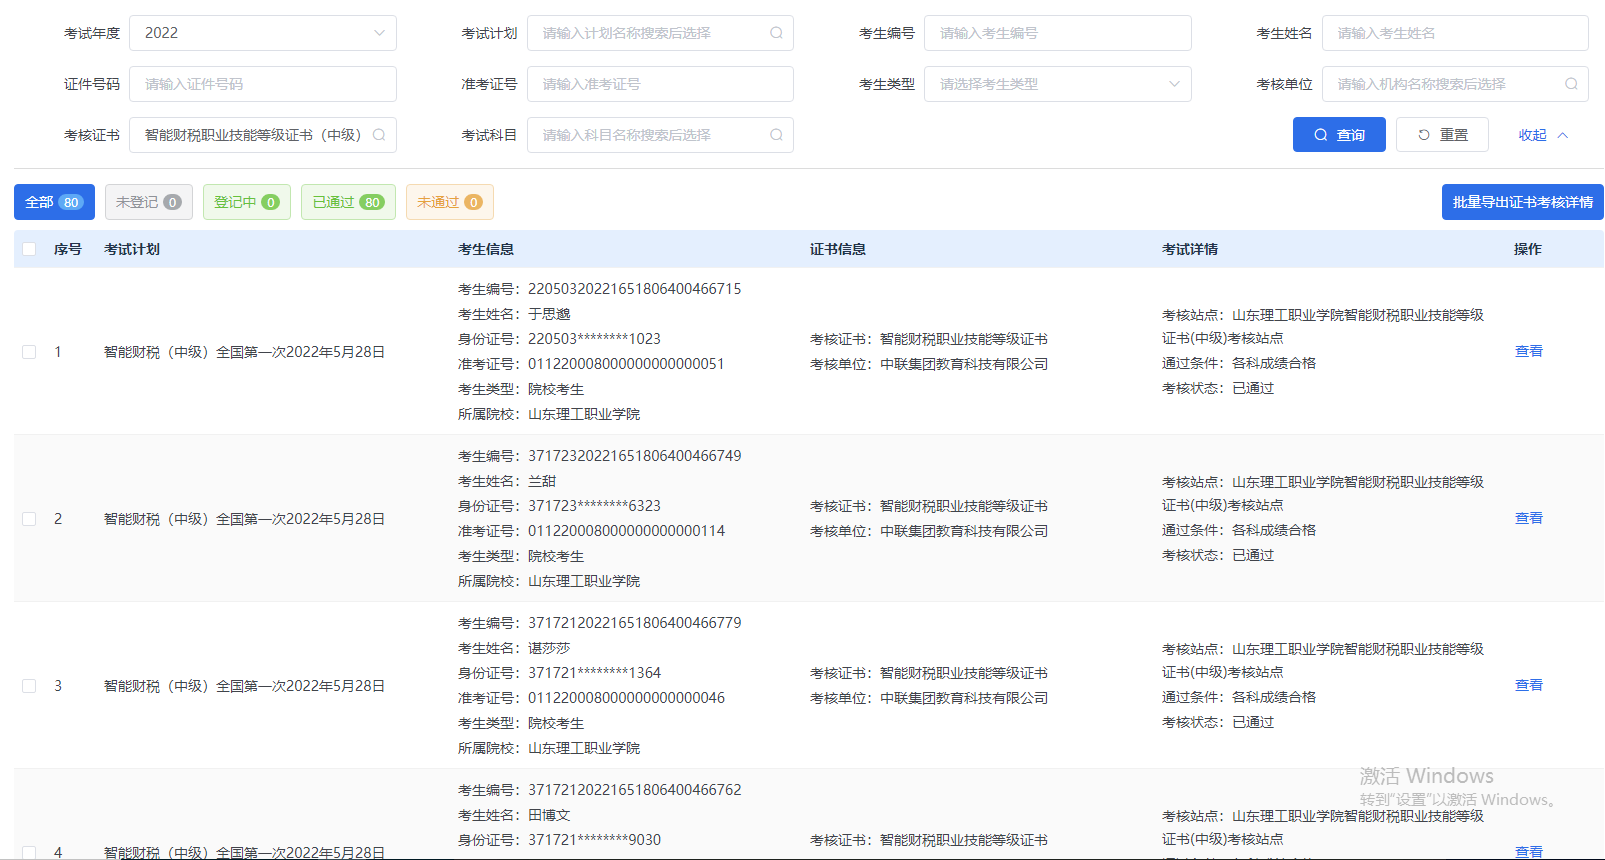Viewport: 1605px width, 860px height.
Task: Click 准考证号 011220008000000000000051 text
Action: point(626,364)
